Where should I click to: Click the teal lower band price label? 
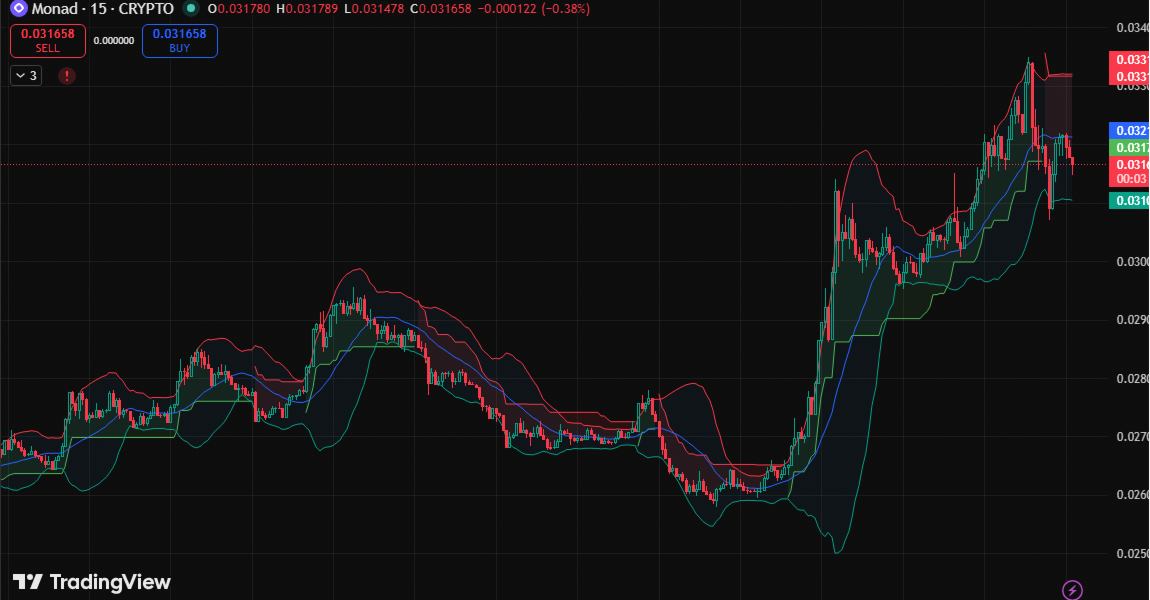[1129, 200]
